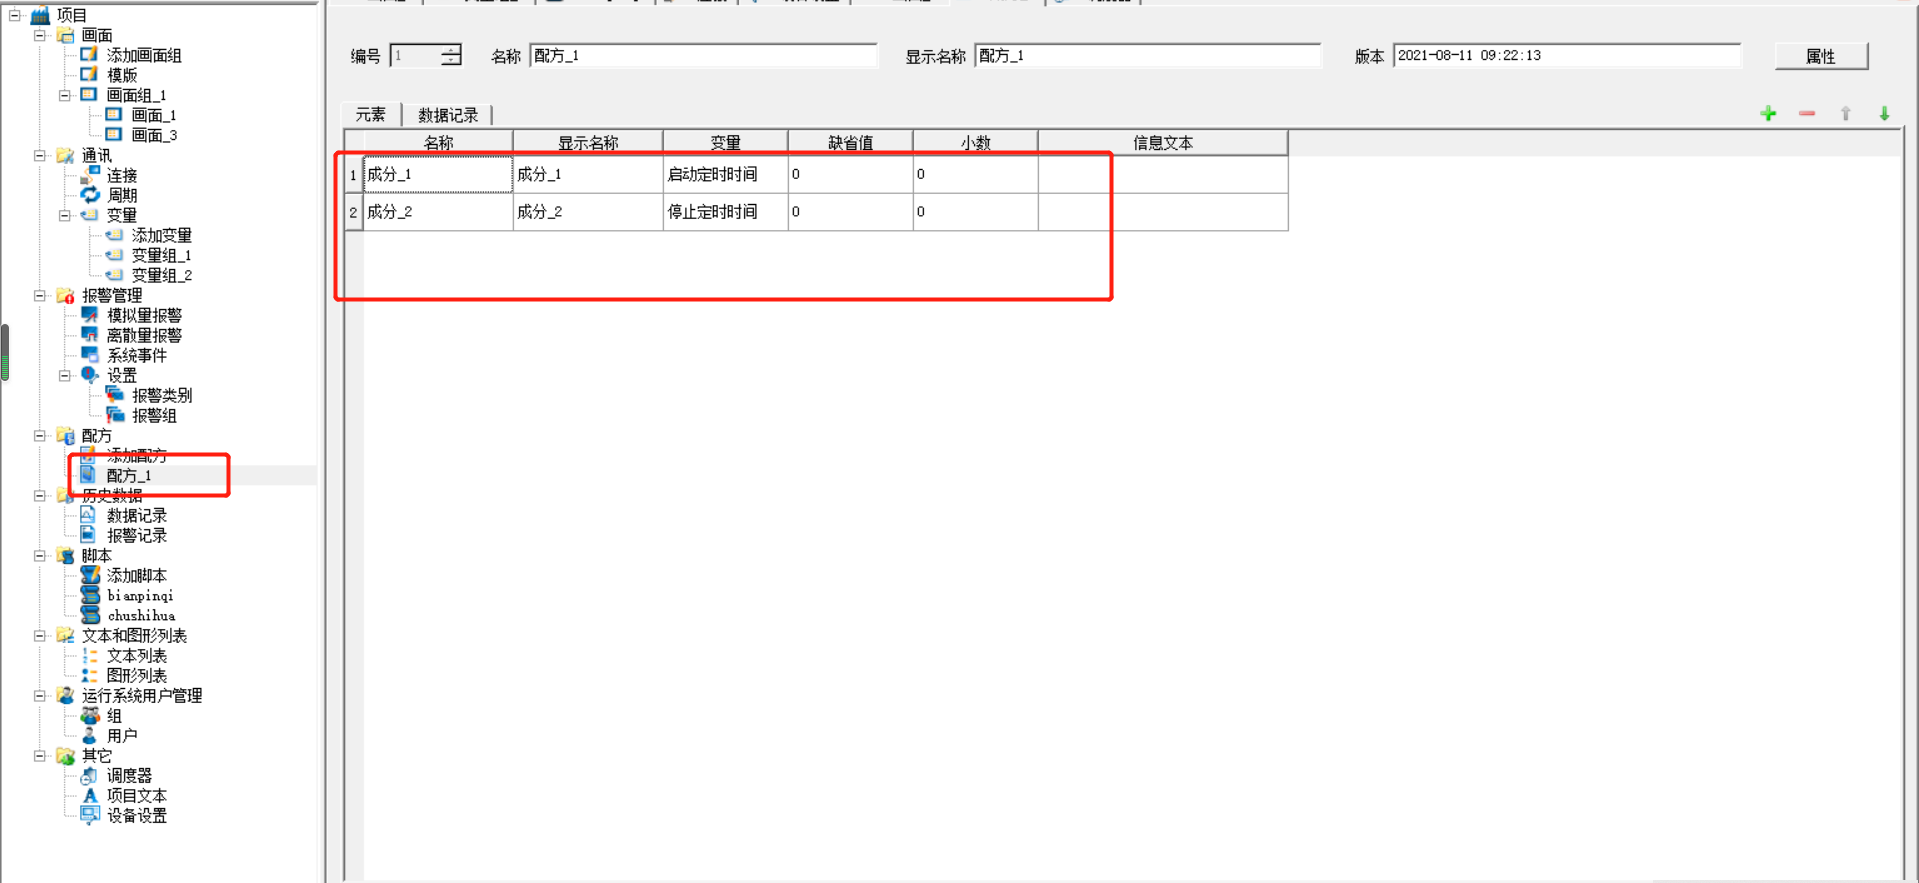The width and height of the screenshot is (1919, 883).
Task: Click the 信息文本 column header
Action: pyautogui.click(x=1163, y=143)
